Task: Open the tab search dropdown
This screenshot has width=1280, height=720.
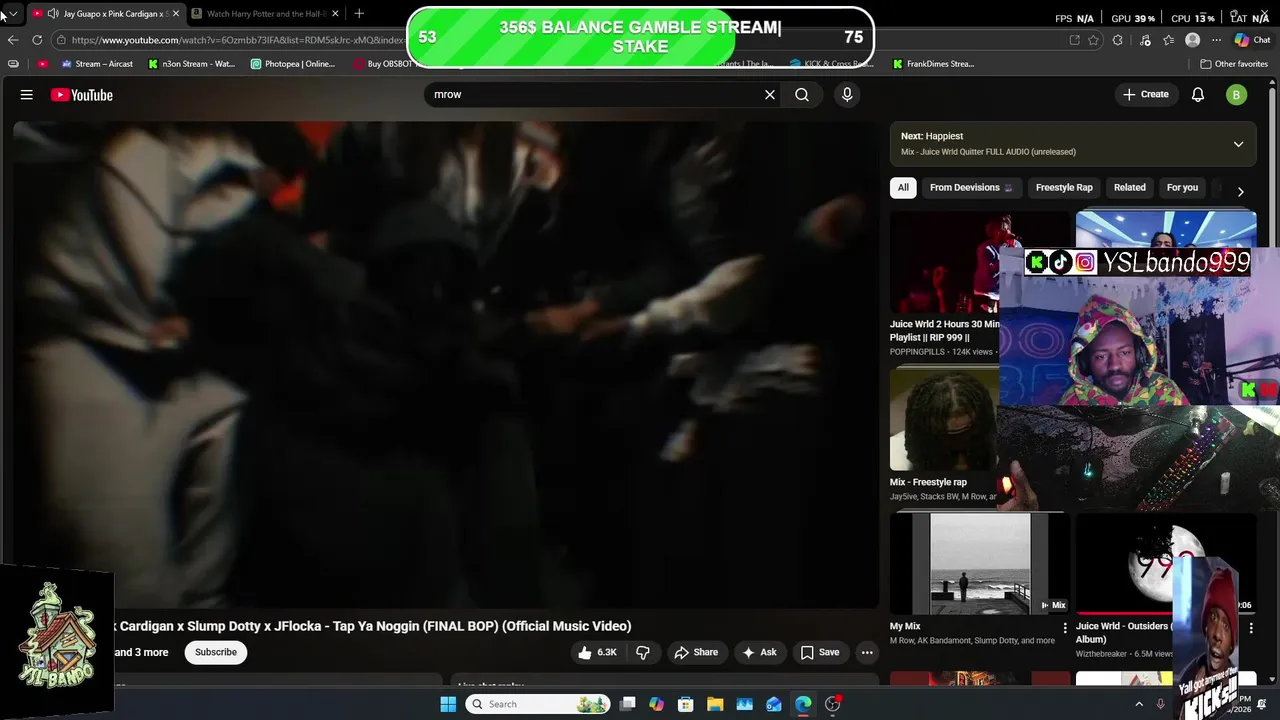Action: click(13, 14)
